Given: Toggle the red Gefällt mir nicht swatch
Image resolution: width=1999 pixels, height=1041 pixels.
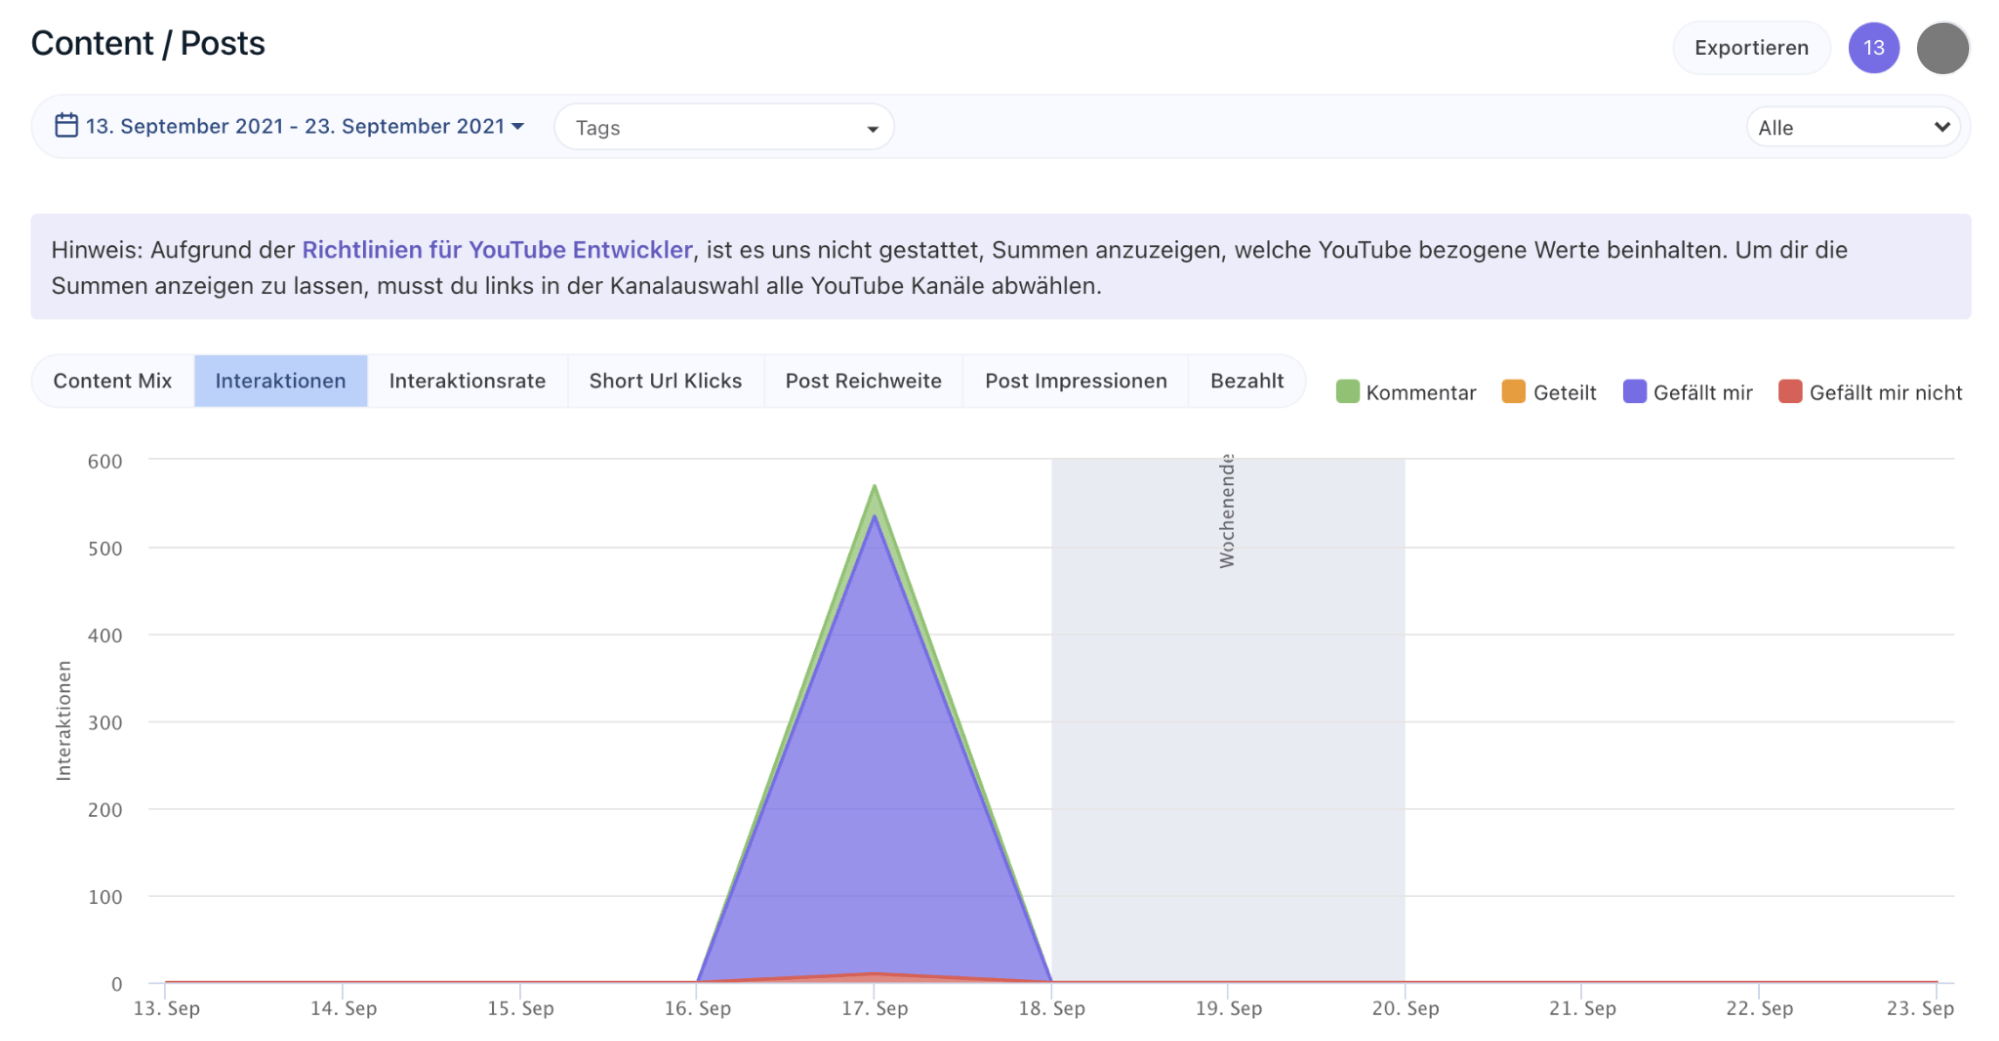Looking at the screenshot, I should [x=1790, y=392].
